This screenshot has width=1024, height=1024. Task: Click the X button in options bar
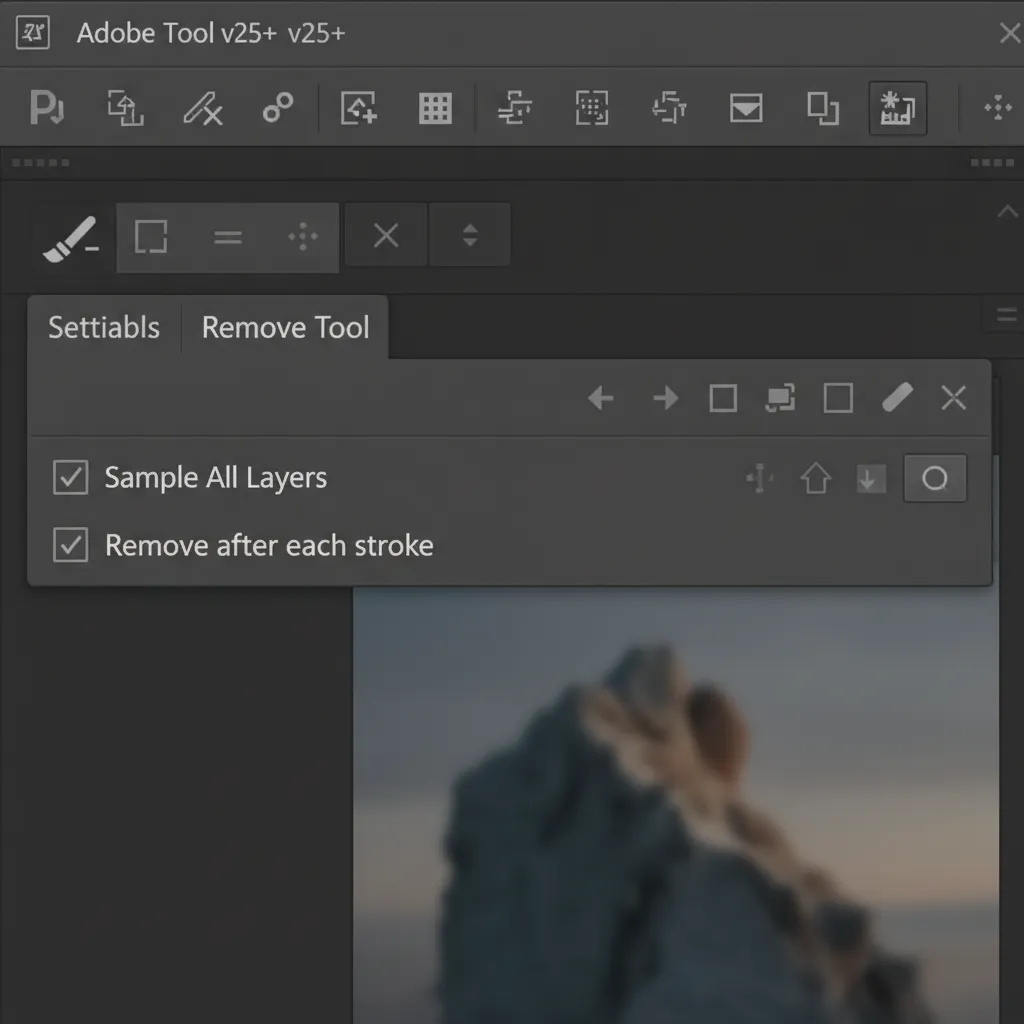[x=386, y=235]
